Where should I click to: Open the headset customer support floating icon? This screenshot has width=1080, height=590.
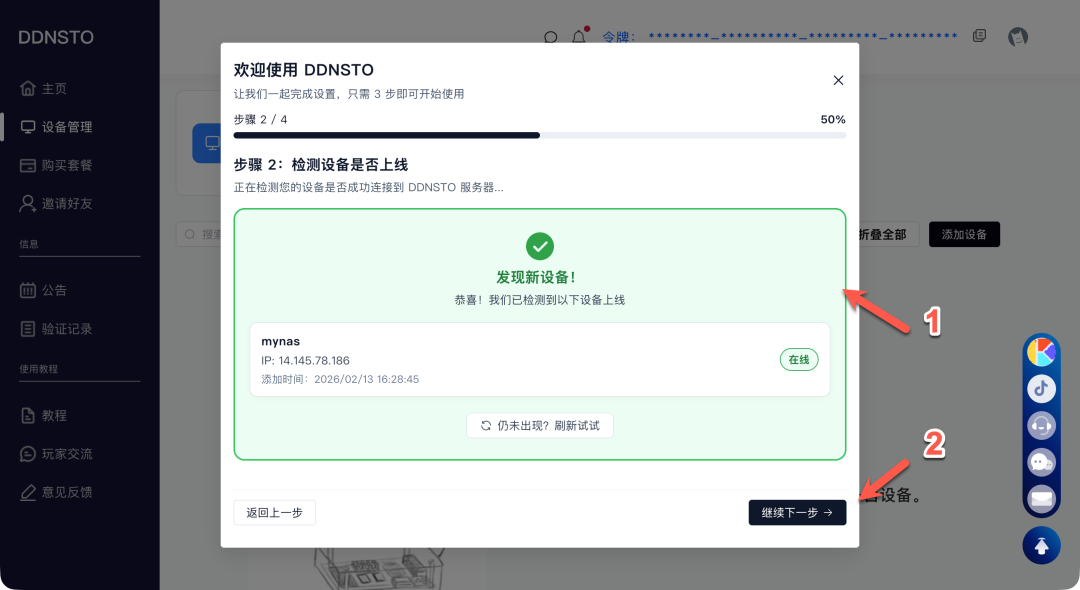click(1041, 425)
